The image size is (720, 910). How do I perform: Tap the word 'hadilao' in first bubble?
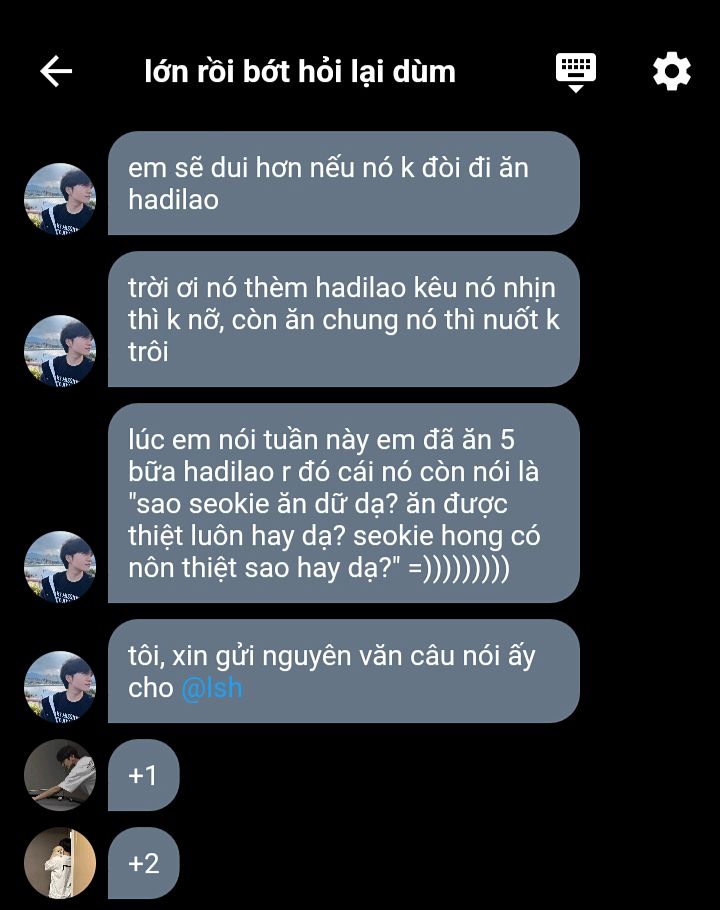pos(173,200)
